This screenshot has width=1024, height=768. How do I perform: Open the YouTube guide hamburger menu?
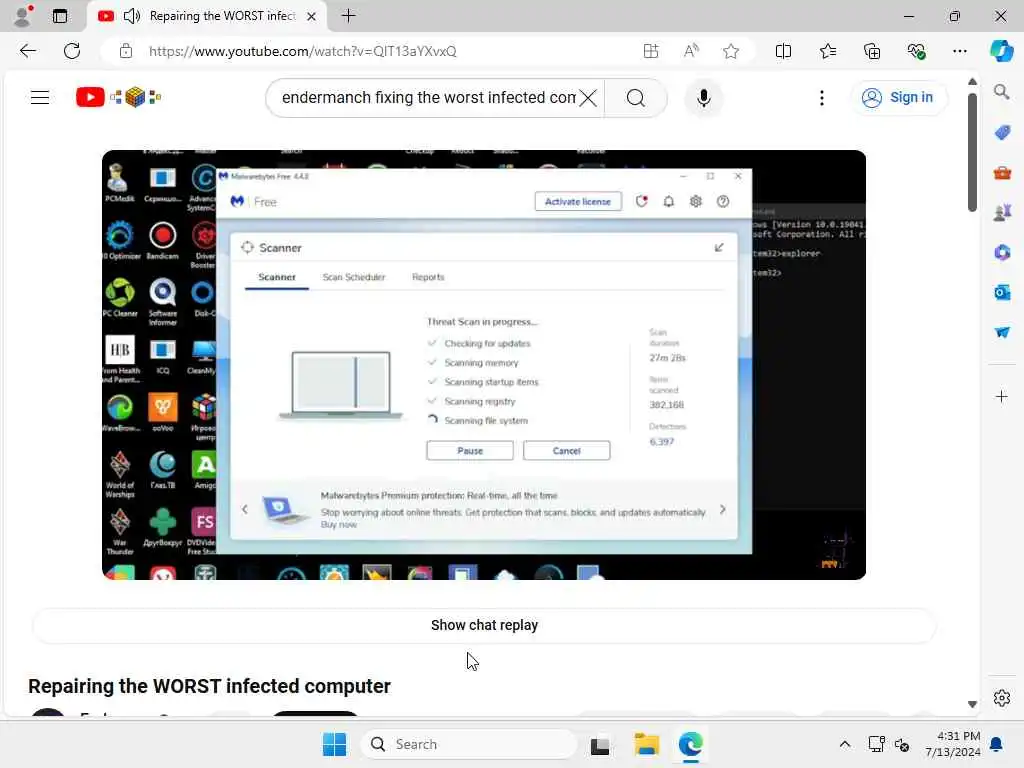tap(40, 97)
